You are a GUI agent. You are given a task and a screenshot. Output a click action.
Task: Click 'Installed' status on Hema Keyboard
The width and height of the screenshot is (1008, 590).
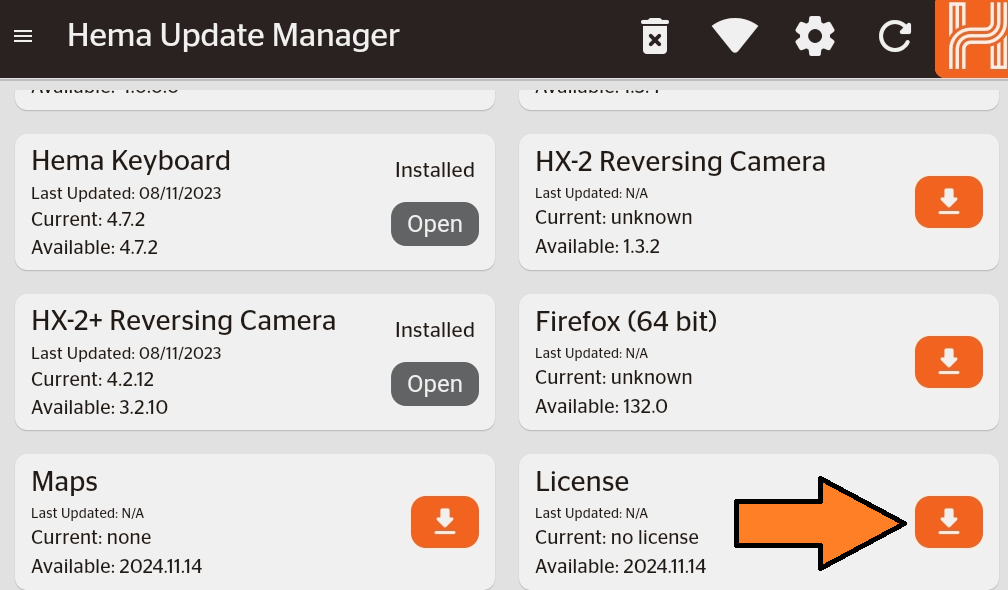[435, 170]
